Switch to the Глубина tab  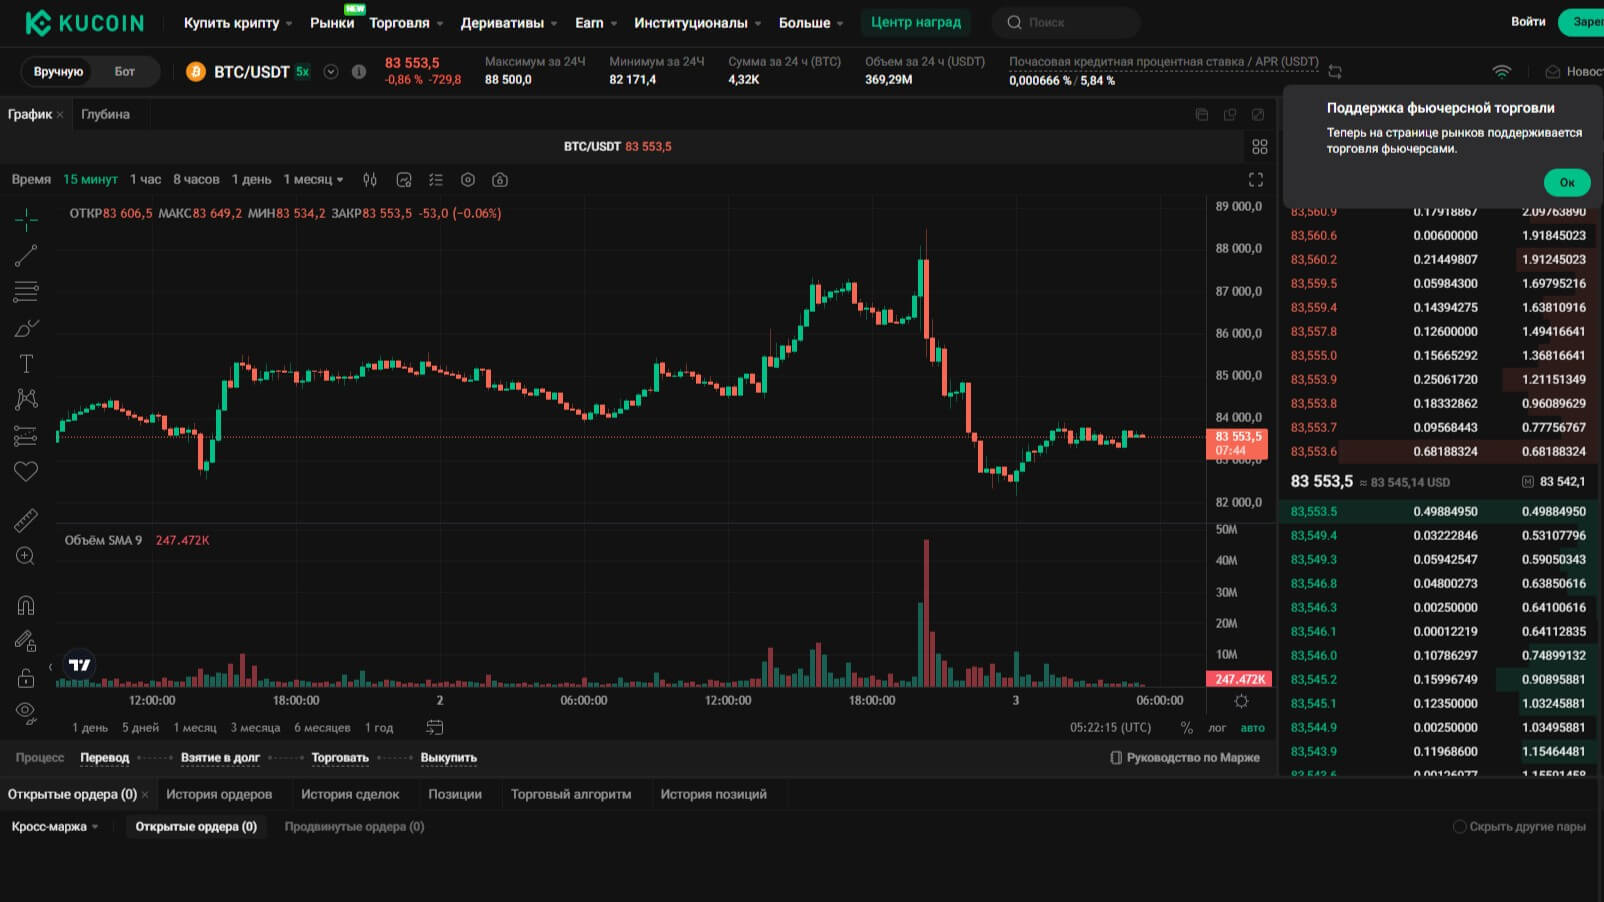click(105, 114)
